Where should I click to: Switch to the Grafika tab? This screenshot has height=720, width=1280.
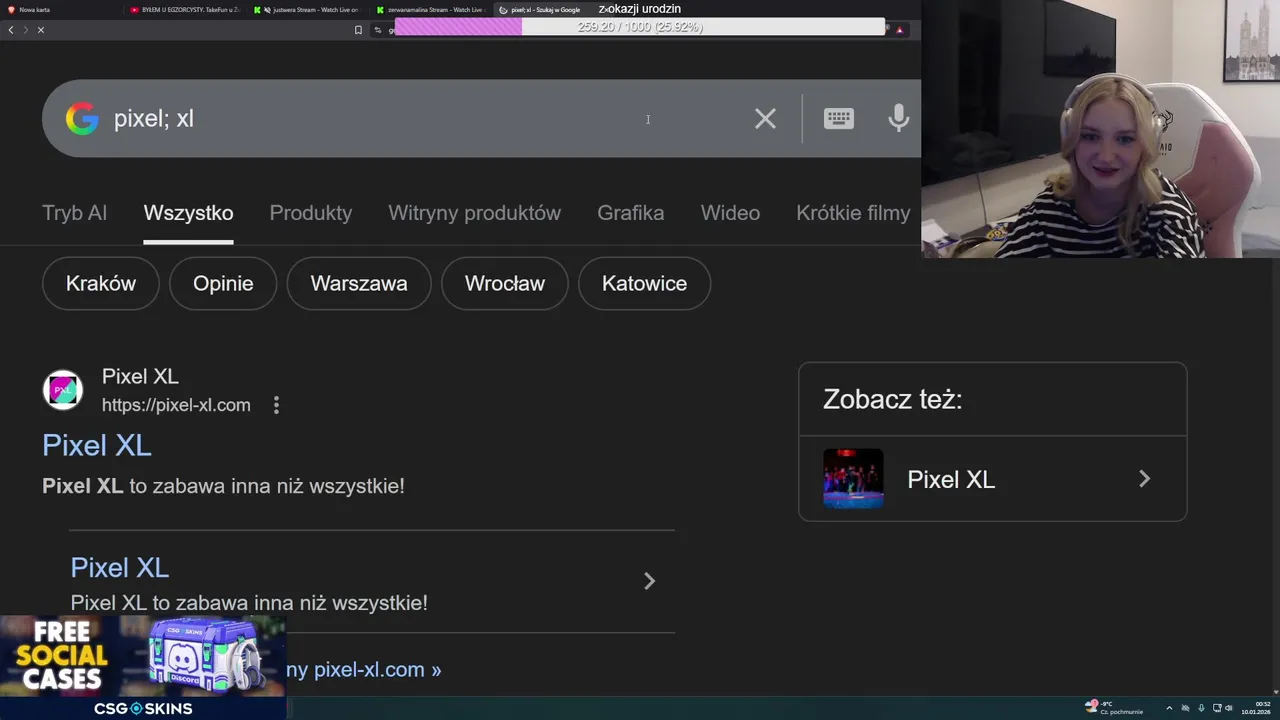(630, 213)
